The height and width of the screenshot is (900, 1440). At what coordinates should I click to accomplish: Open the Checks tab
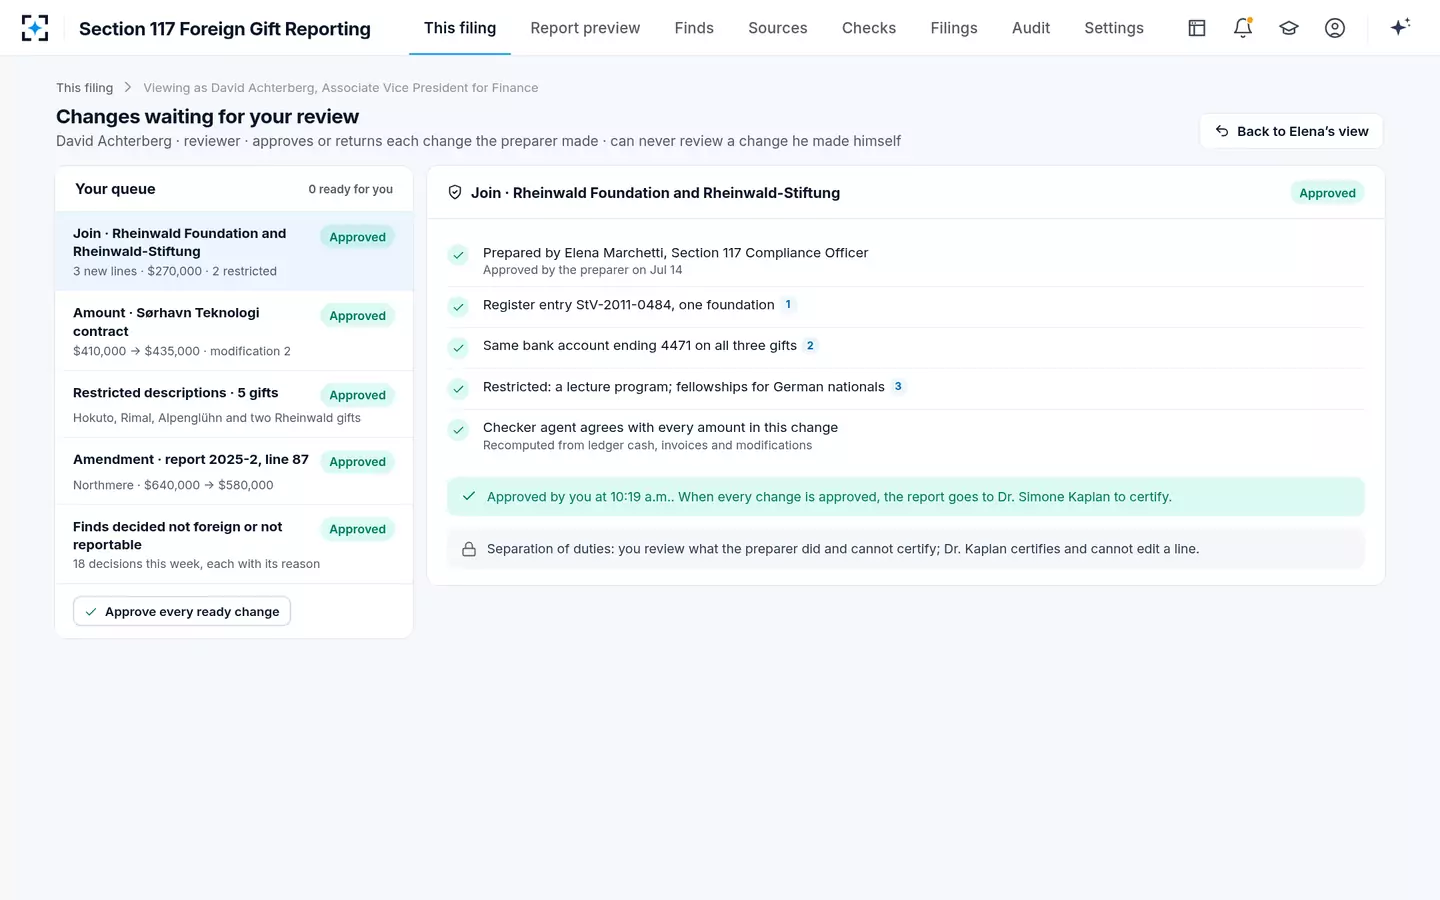click(869, 28)
